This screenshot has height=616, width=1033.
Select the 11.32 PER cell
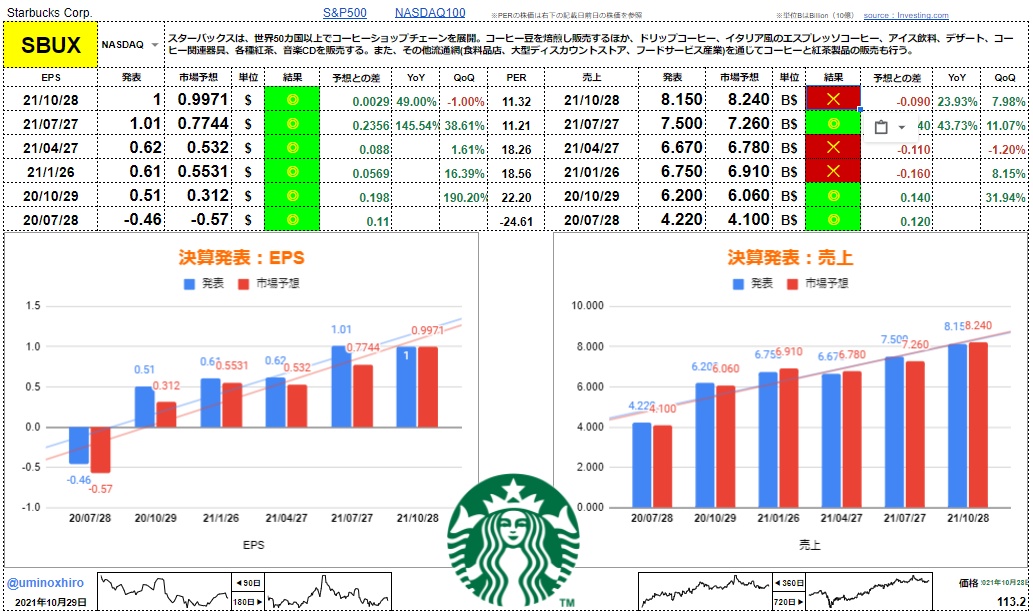point(516,101)
